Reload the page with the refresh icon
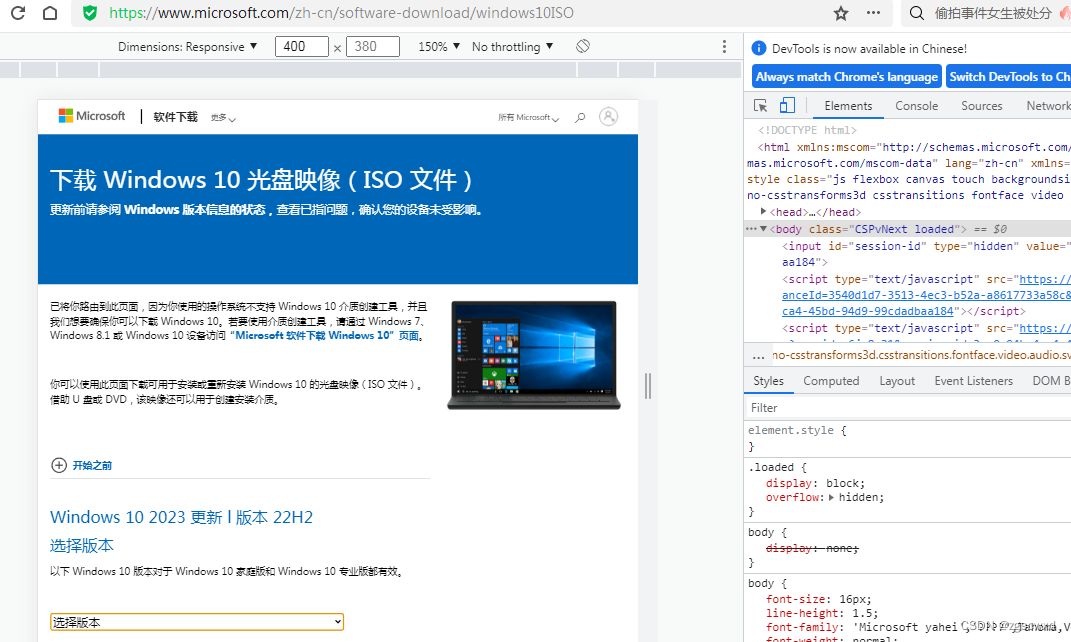This screenshot has height=642, width=1071. point(18,12)
